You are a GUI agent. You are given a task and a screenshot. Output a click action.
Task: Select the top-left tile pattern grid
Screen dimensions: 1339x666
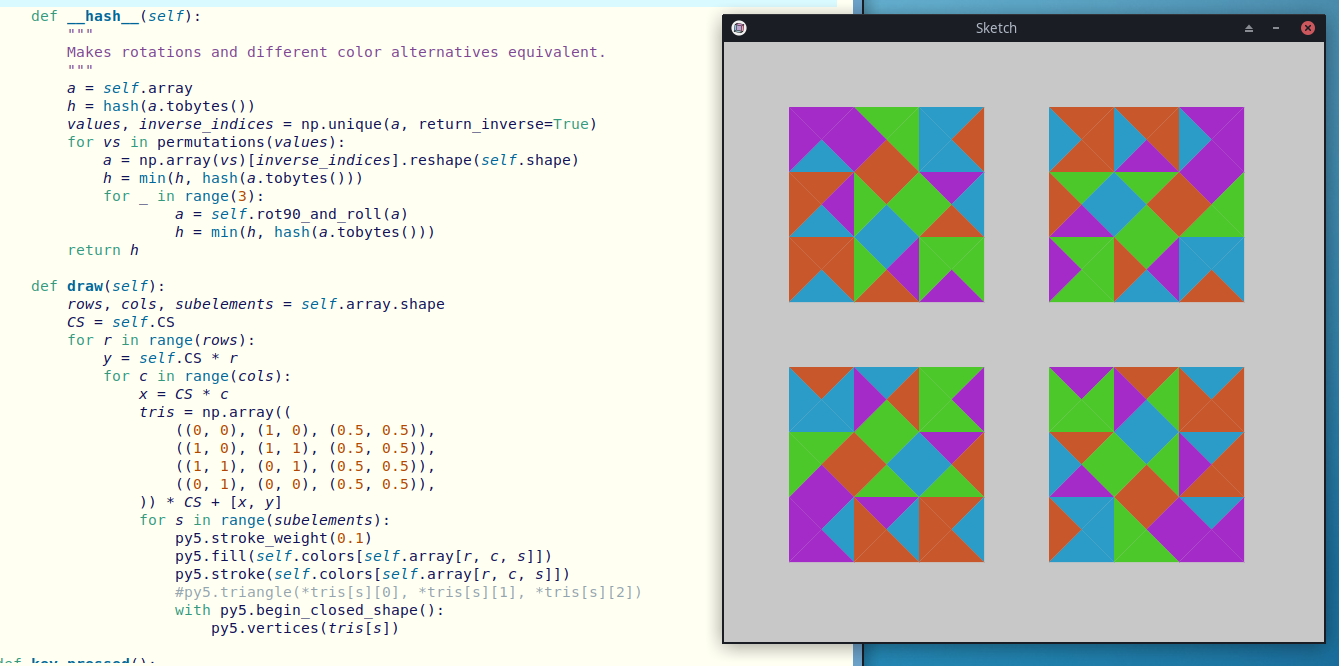pyautogui.click(x=886, y=204)
